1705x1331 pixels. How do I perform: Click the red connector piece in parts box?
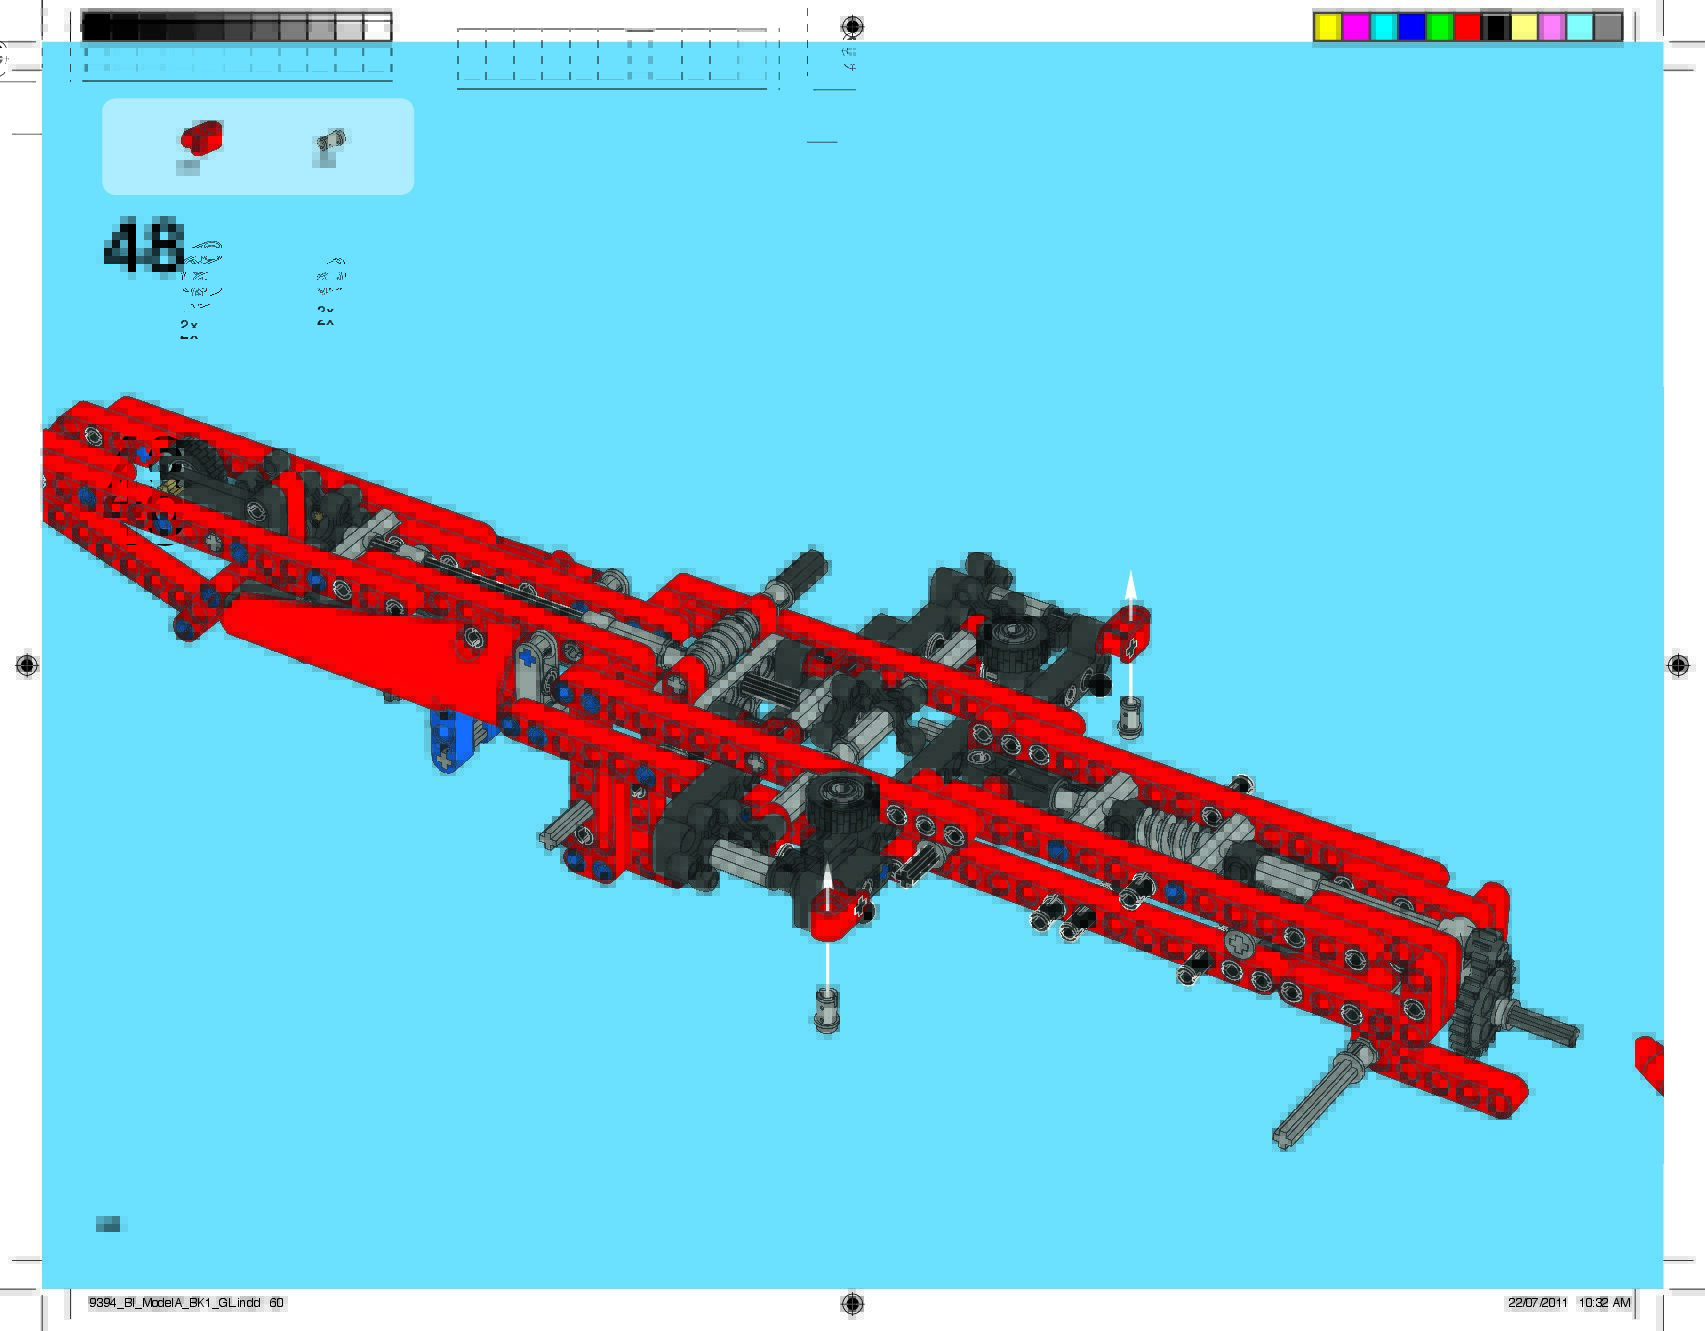point(201,137)
